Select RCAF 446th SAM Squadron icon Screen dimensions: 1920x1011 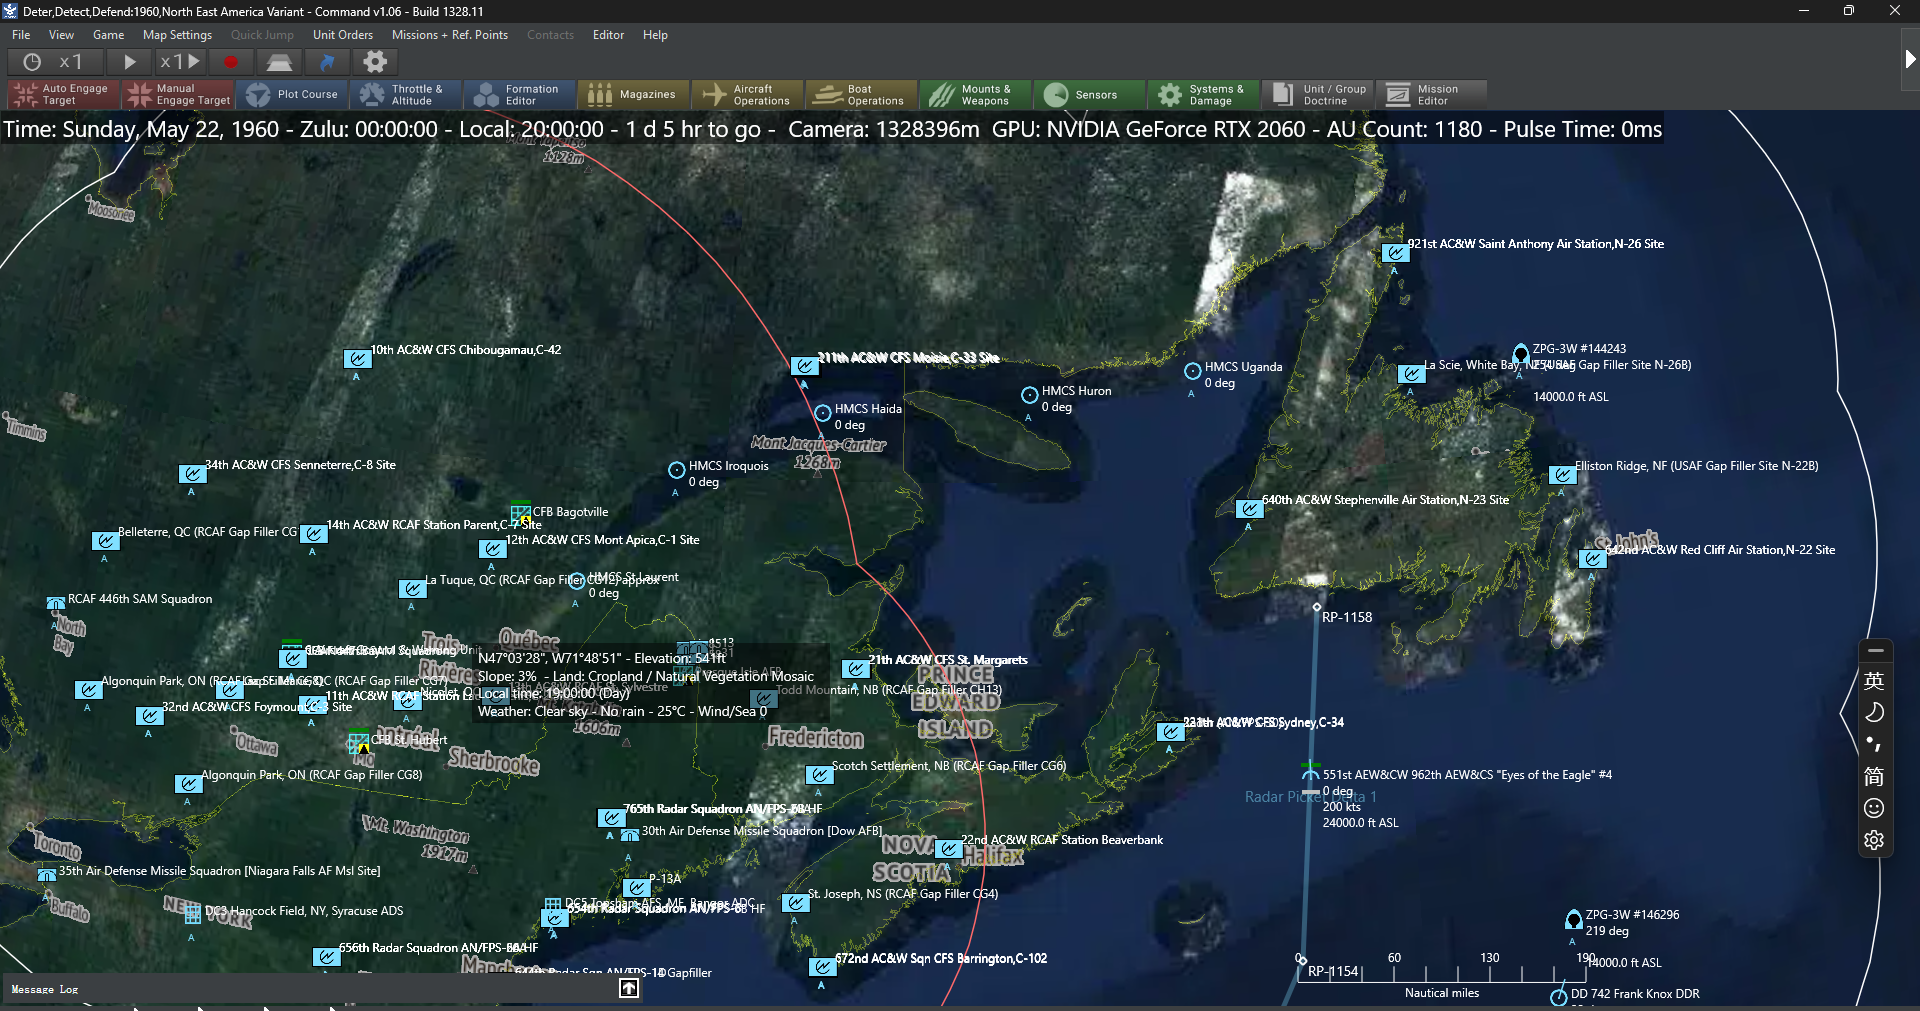click(x=56, y=603)
